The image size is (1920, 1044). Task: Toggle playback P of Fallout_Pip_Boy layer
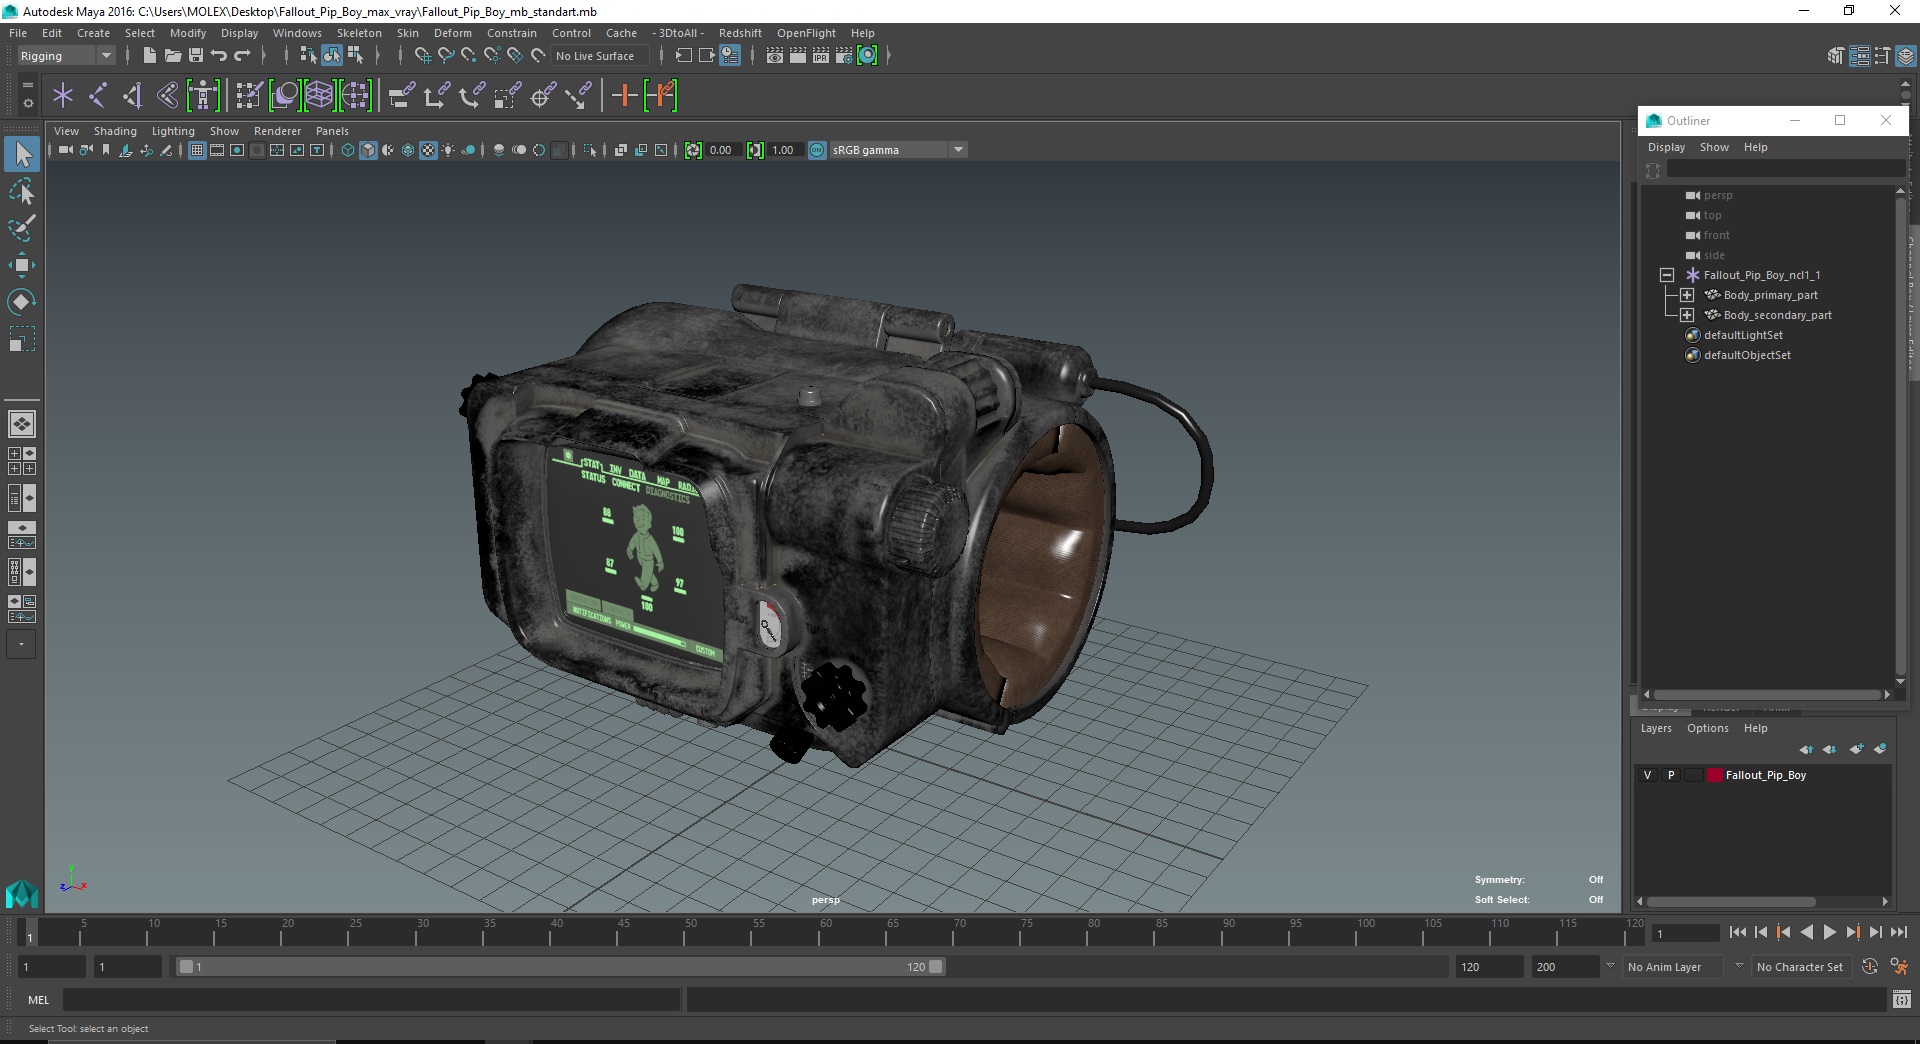tap(1671, 775)
